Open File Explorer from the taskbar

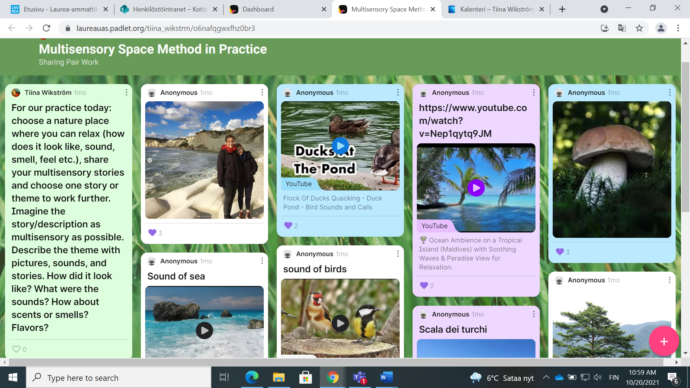click(x=279, y=377)
